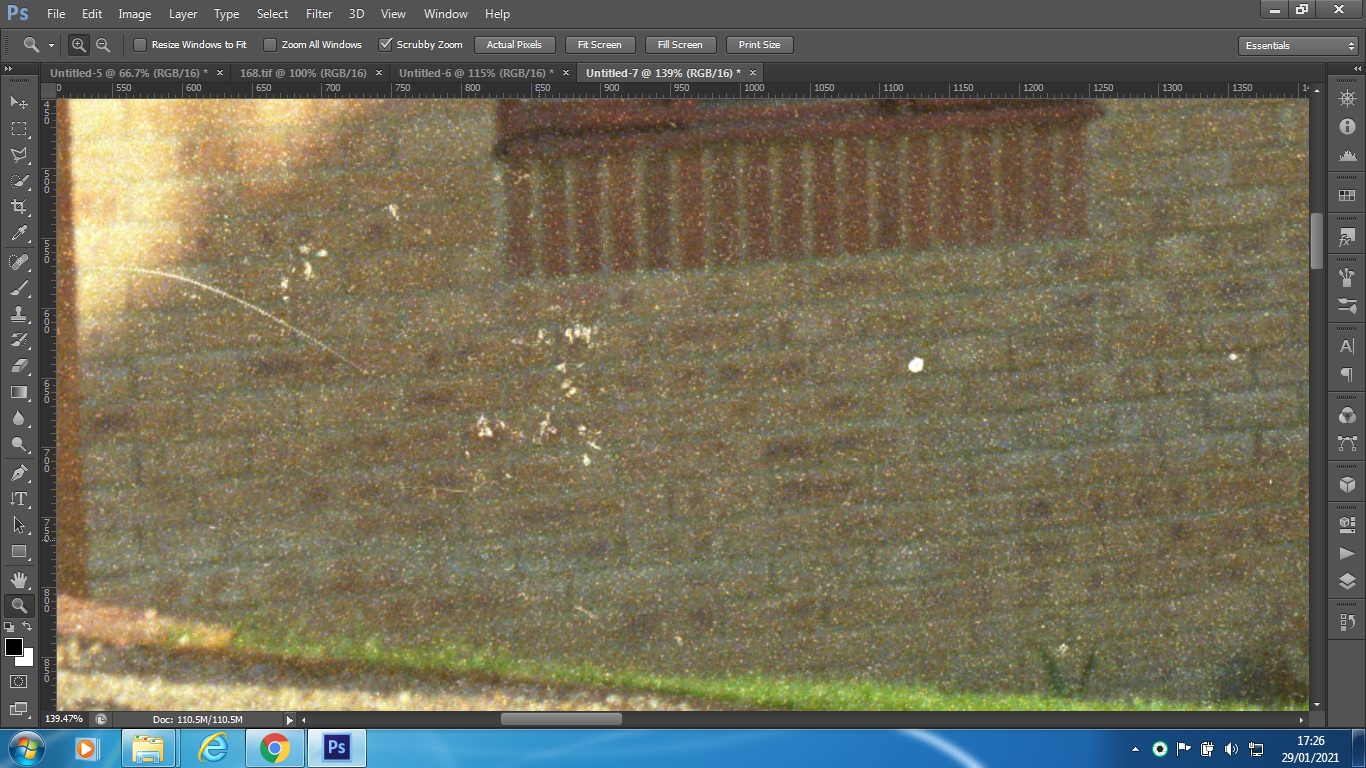The image size is (1366, 768).
Task: Activate the Polygonal Lasso tool
Action: coord(19,155)
